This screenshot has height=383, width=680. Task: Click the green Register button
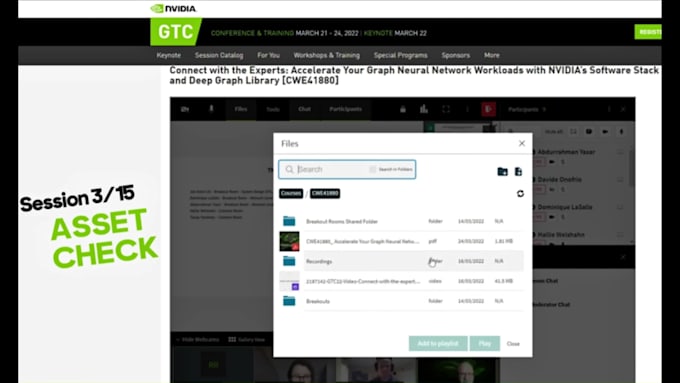point(648,32)
